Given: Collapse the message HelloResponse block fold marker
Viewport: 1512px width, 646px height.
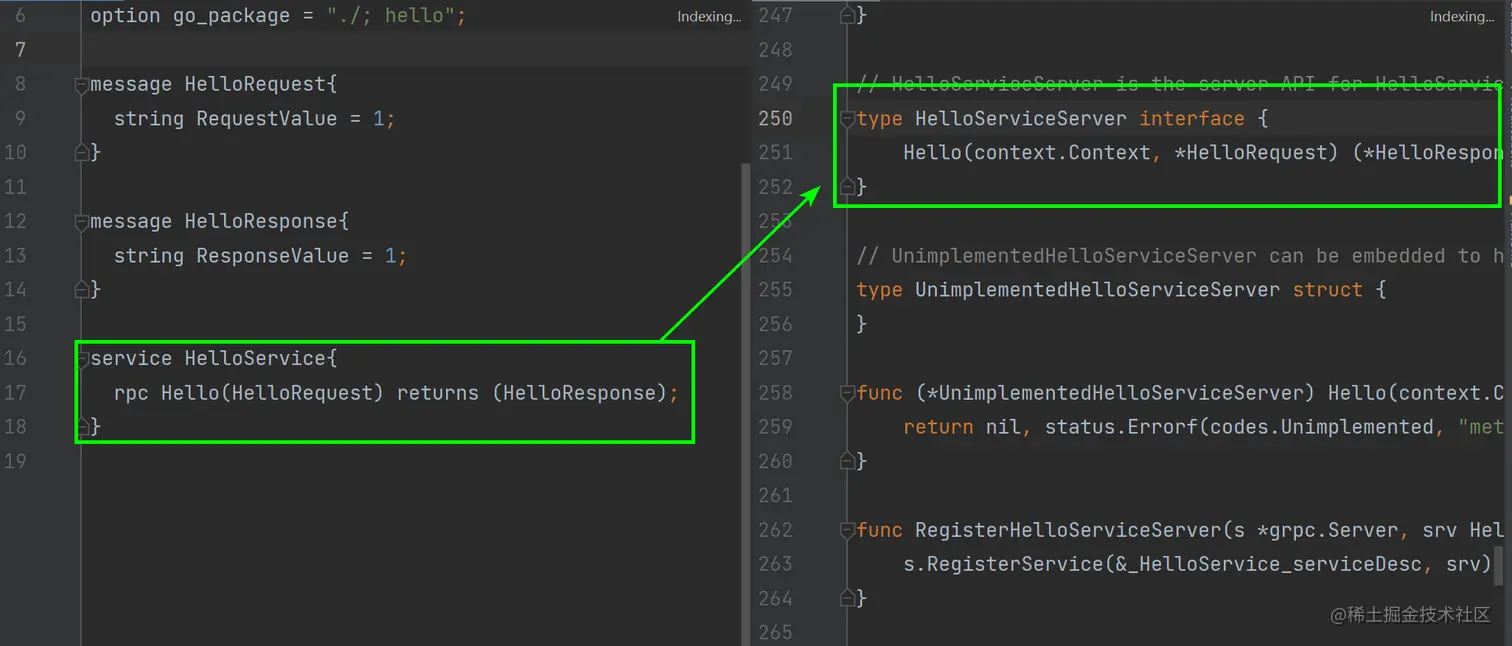Looking at the screenshot, I should click(x=82, y=222).
